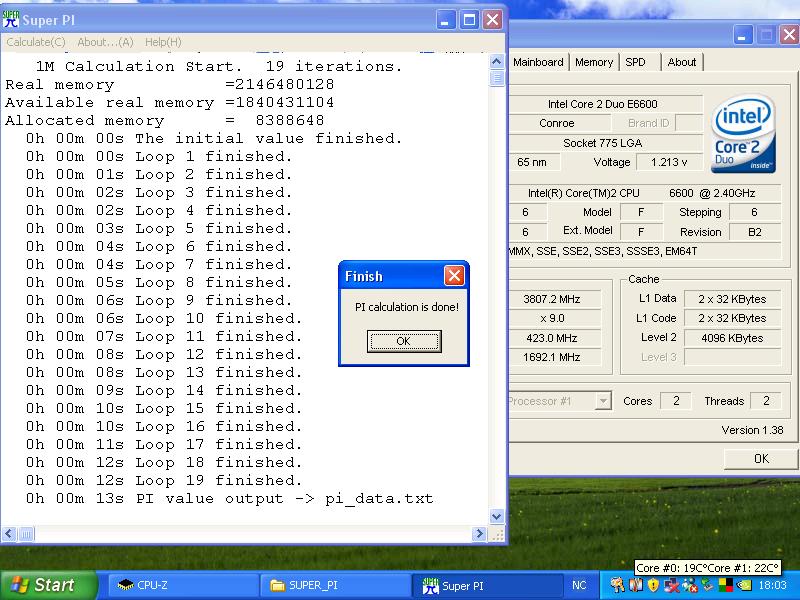Image resolution: width=800 pixels, height=600 pixels.
Task: Close the CPU-Z window
Action: (x=789, y=35)
